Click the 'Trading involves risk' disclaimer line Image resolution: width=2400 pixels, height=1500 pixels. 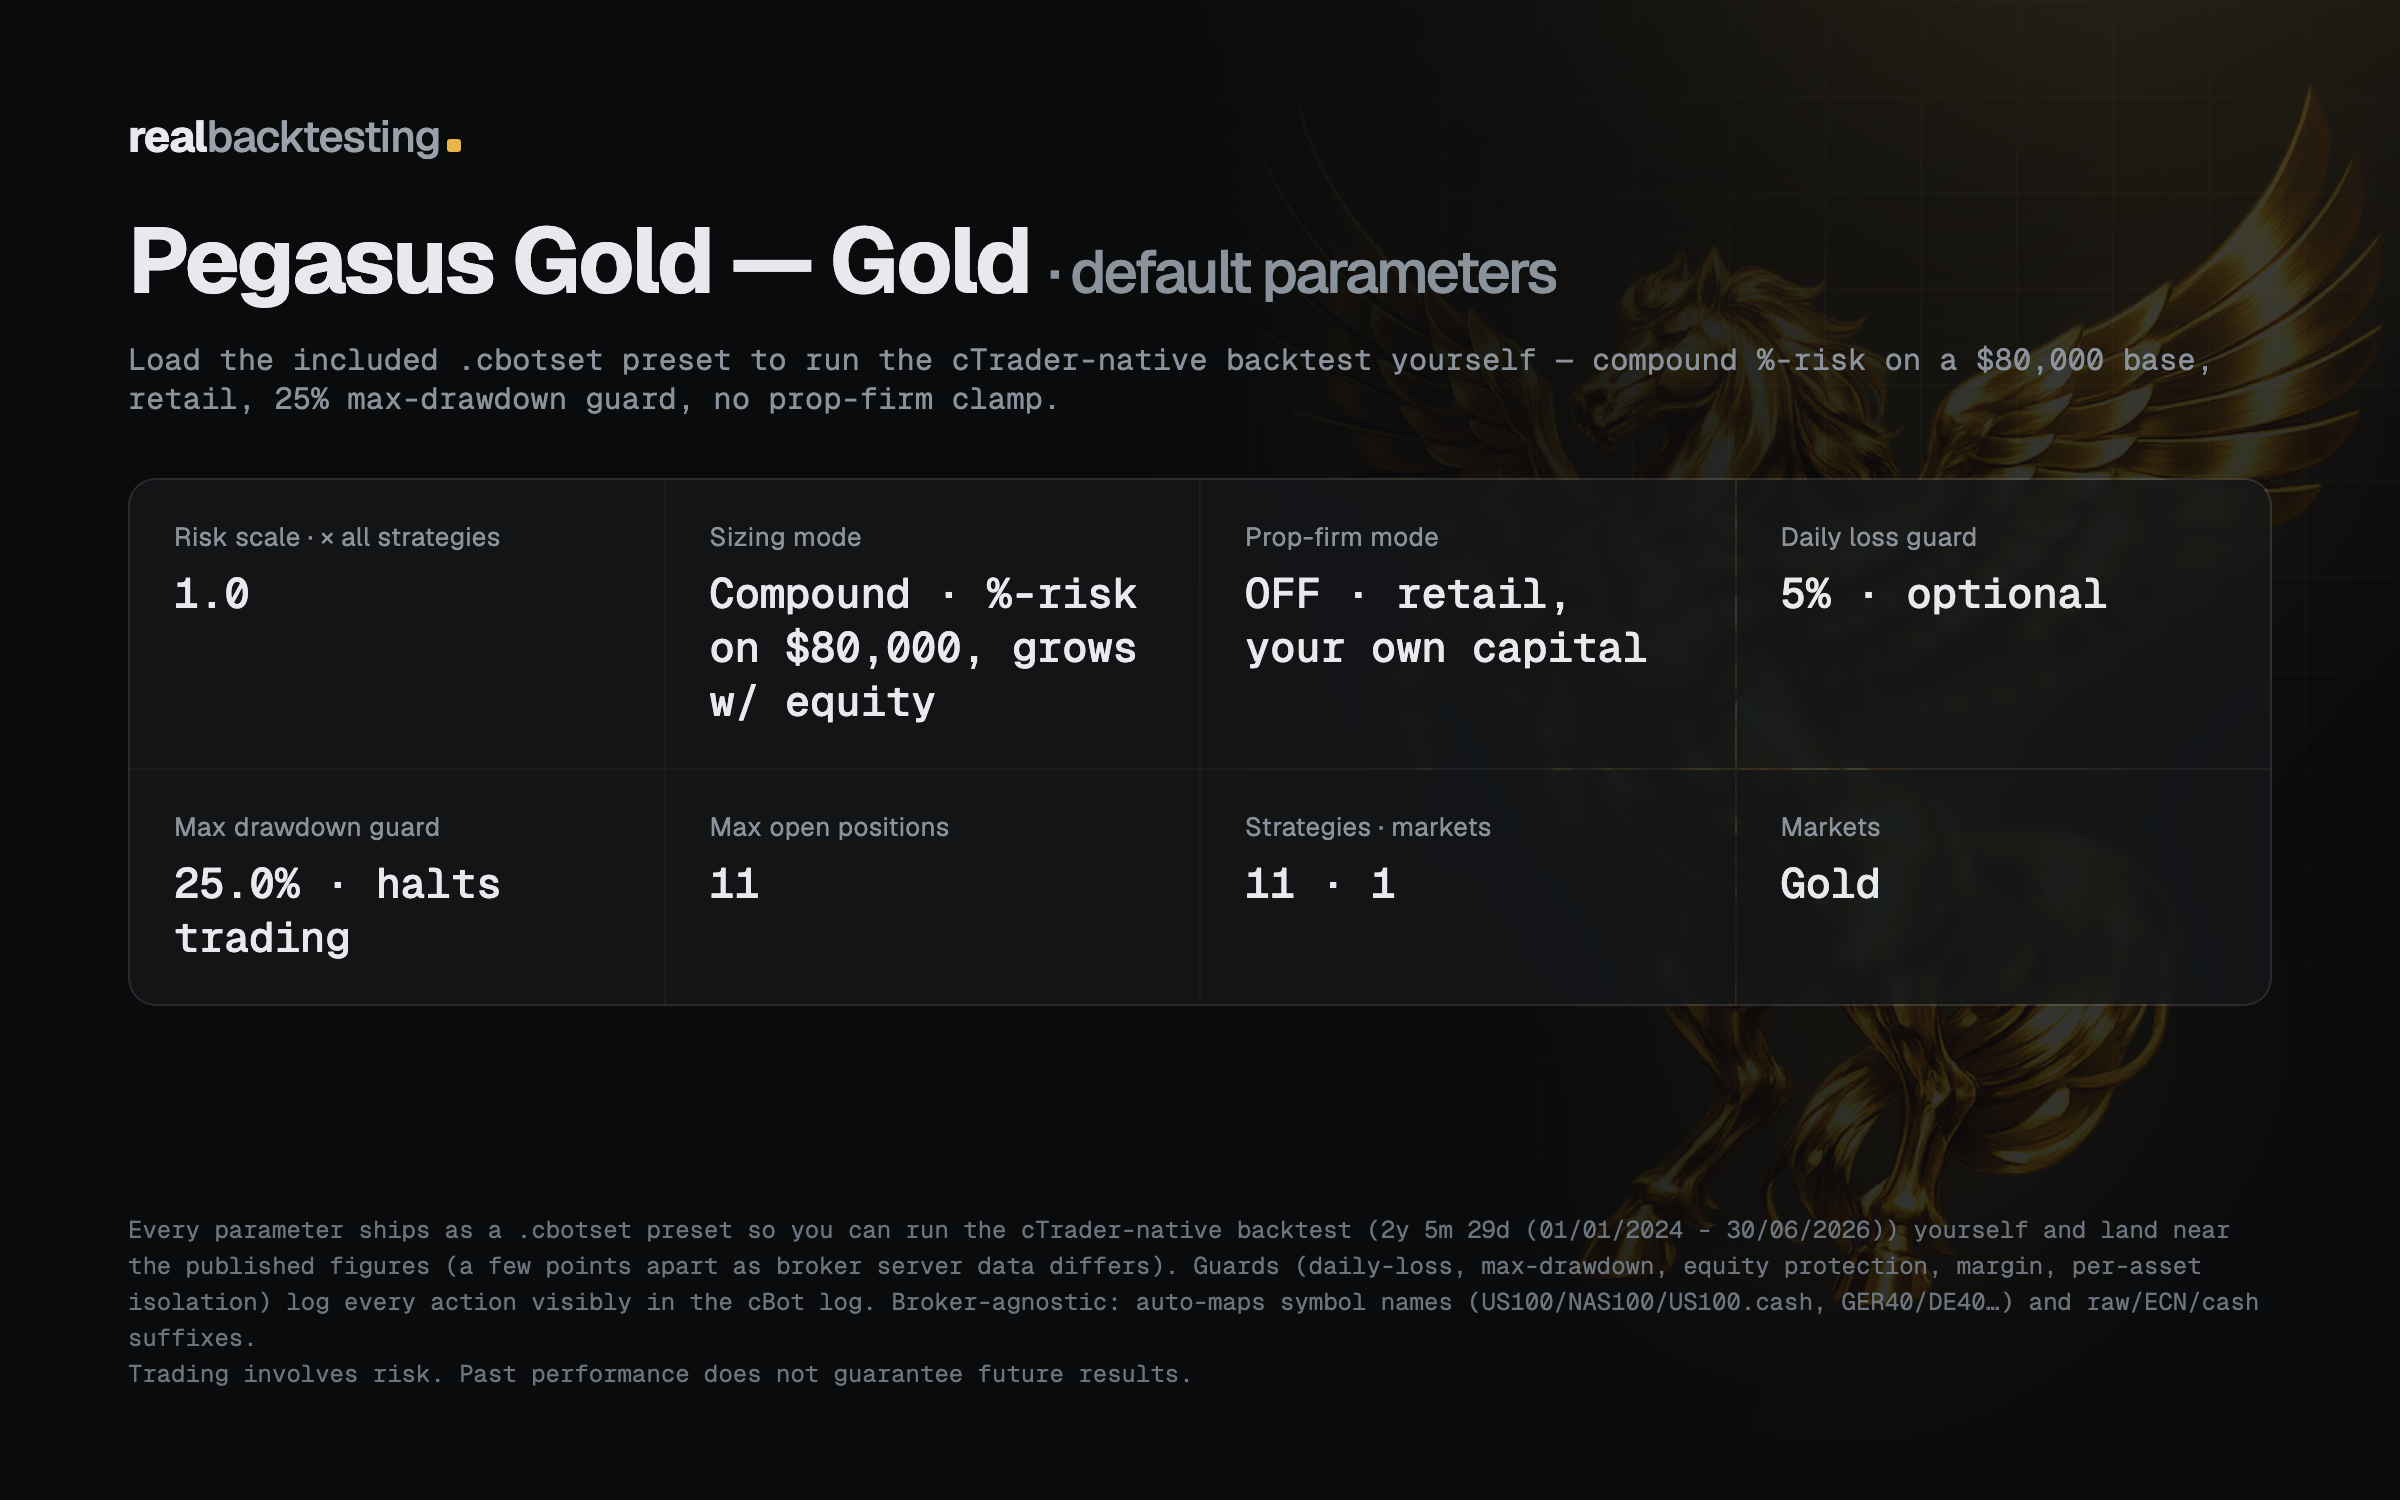pos(660,1374)
